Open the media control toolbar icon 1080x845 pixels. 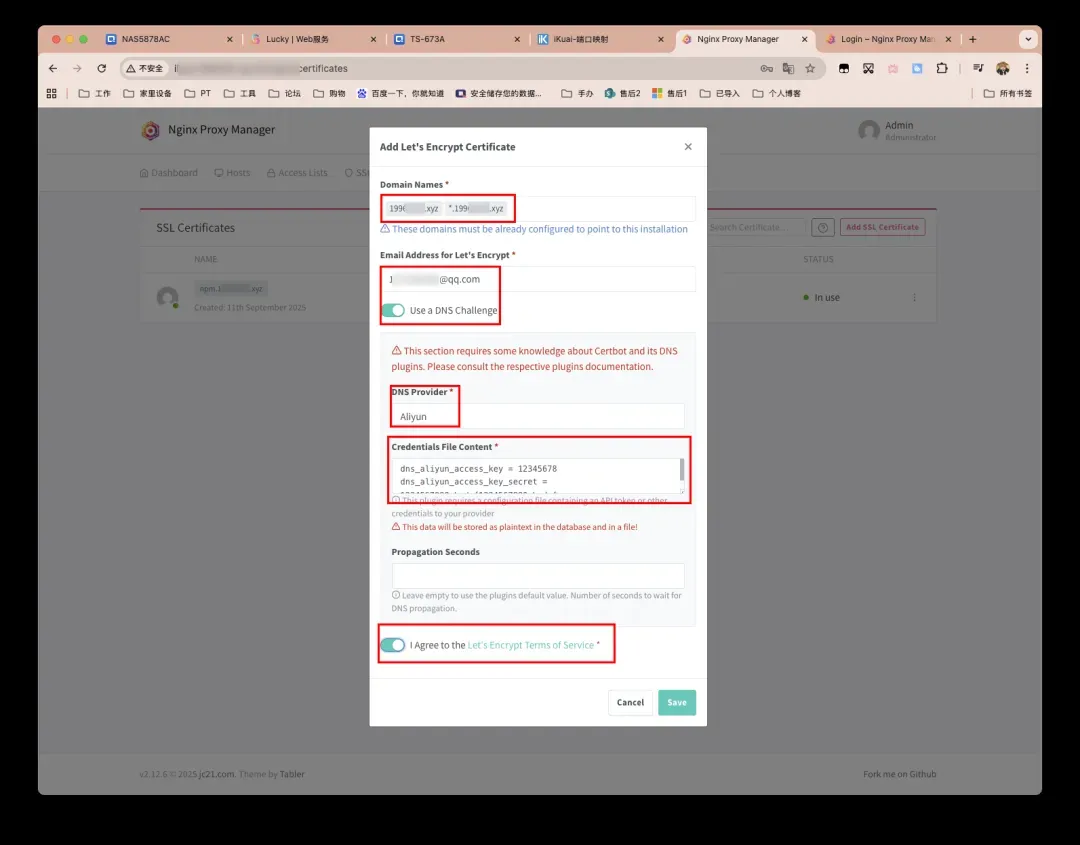(x=978, y=68)
